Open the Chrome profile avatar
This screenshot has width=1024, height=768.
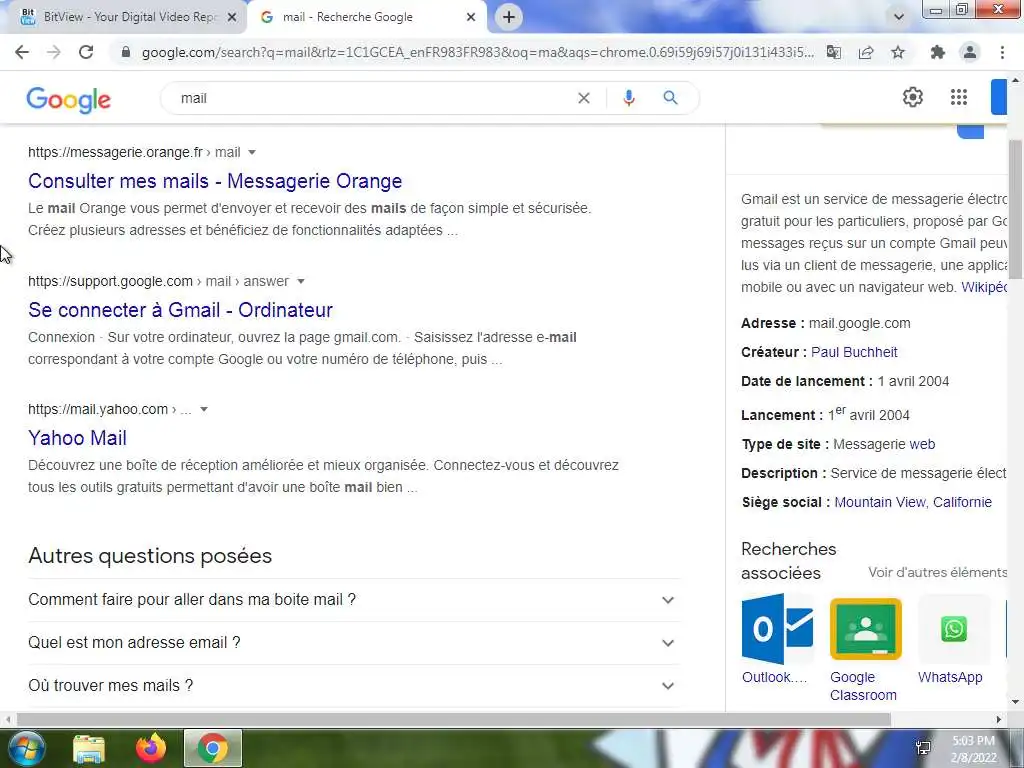click(x=970, y=52)
